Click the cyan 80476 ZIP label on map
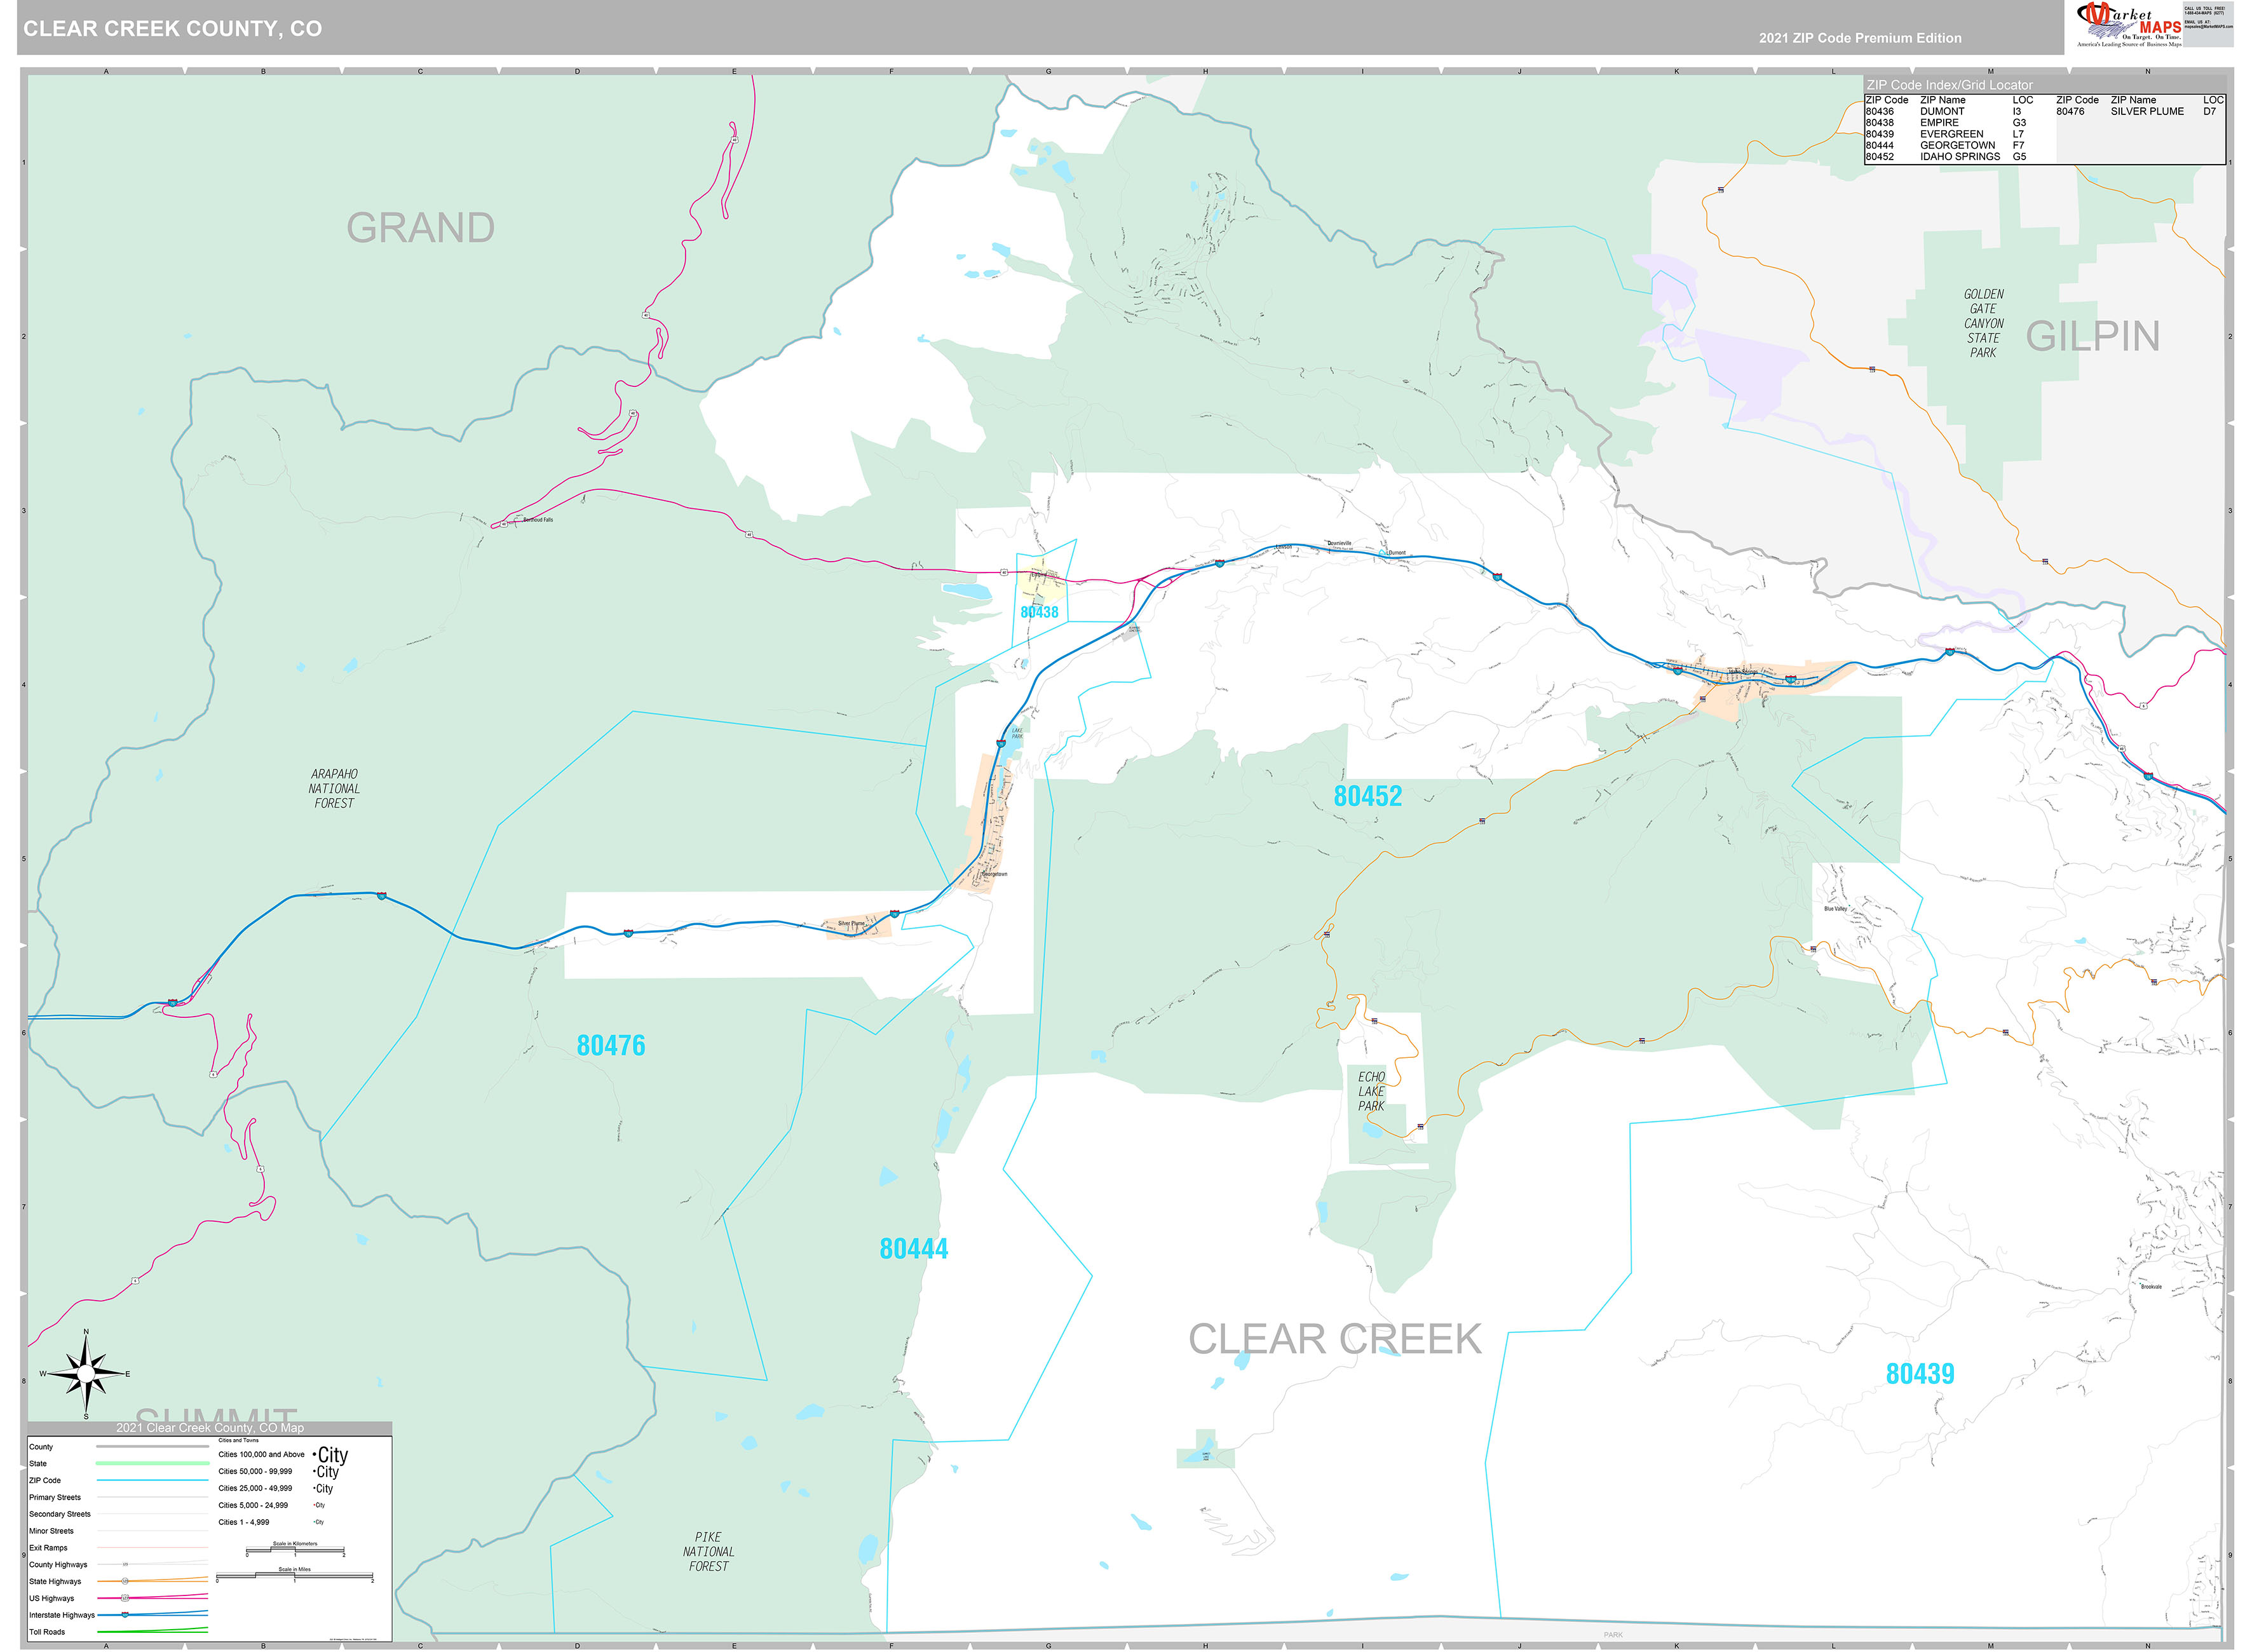Screen dimensions: 2245x1652 tap(611, 1045)
